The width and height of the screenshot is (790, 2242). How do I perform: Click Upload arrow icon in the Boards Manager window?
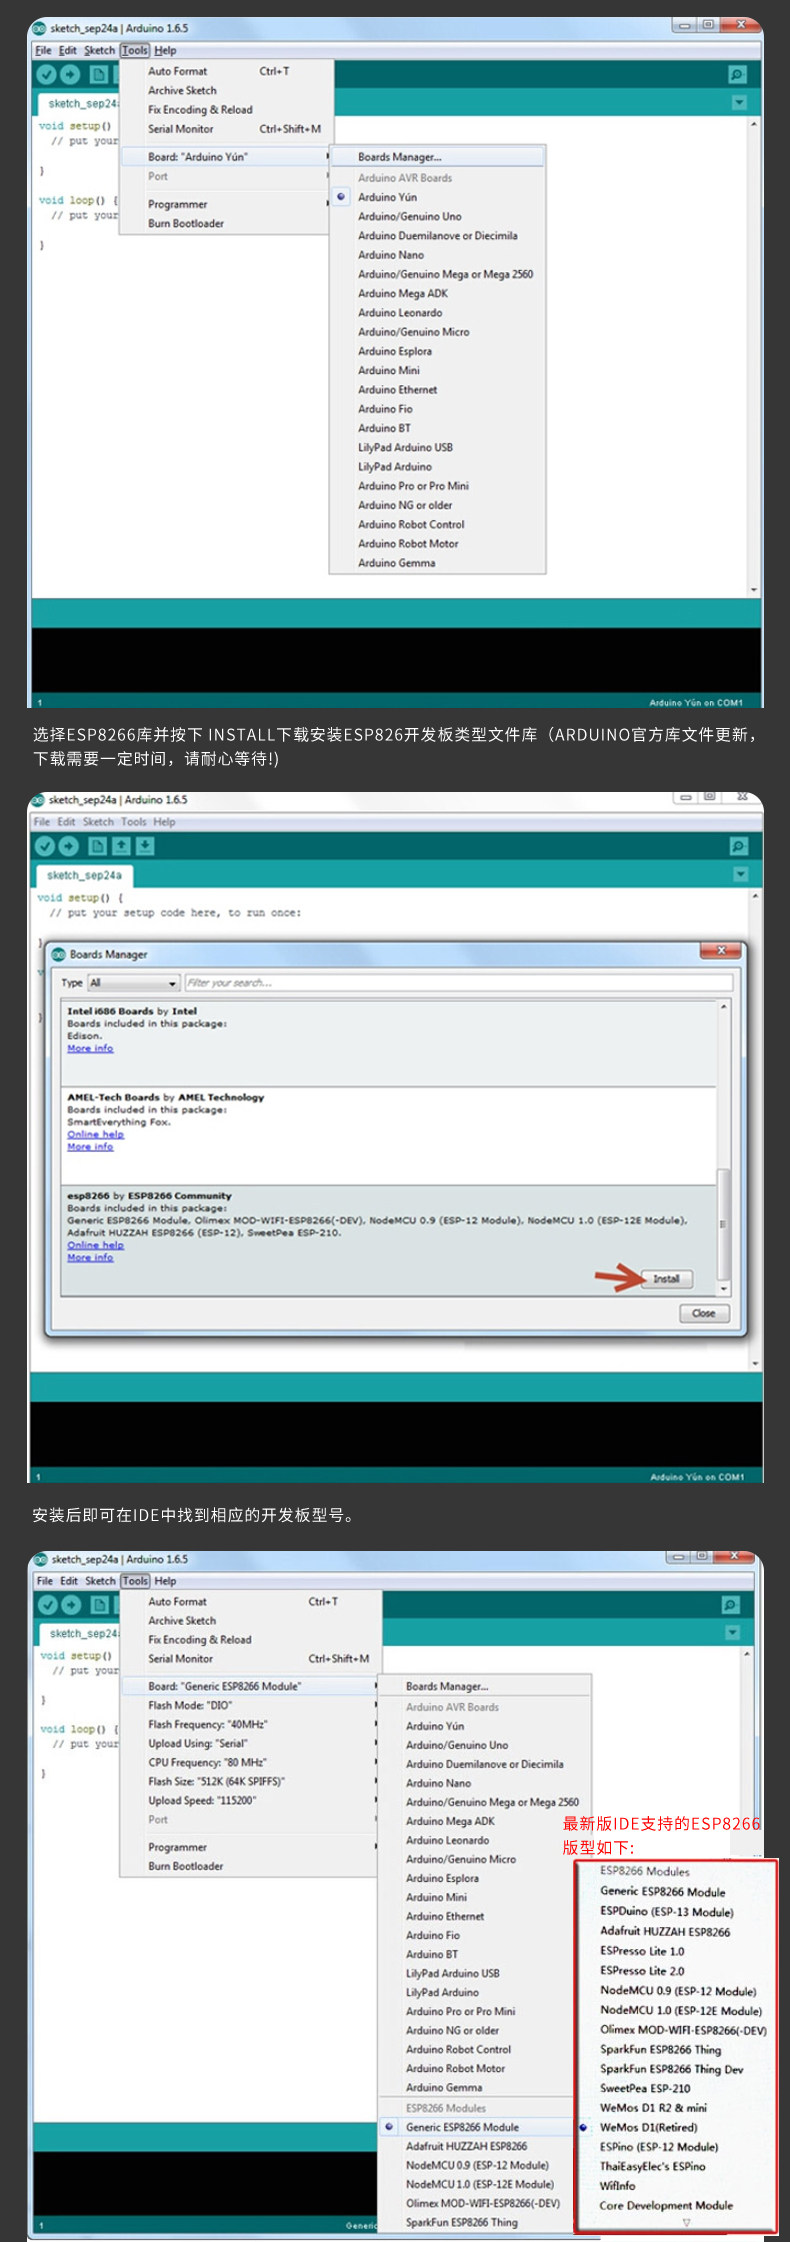(68, 846)
